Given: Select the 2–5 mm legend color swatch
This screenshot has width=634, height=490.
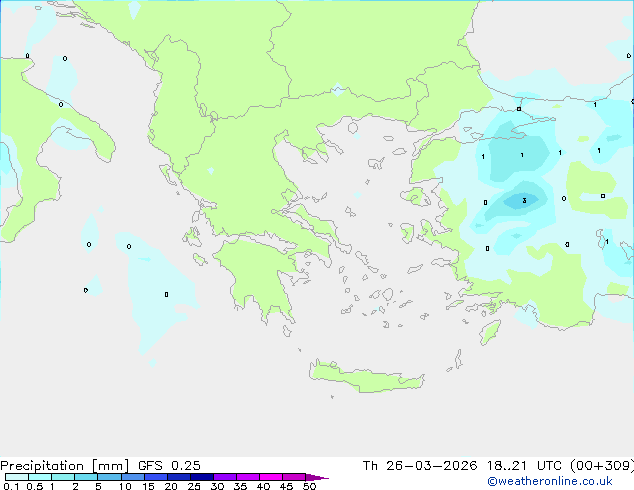Looking at the screenshot, I should click(86, 477).
